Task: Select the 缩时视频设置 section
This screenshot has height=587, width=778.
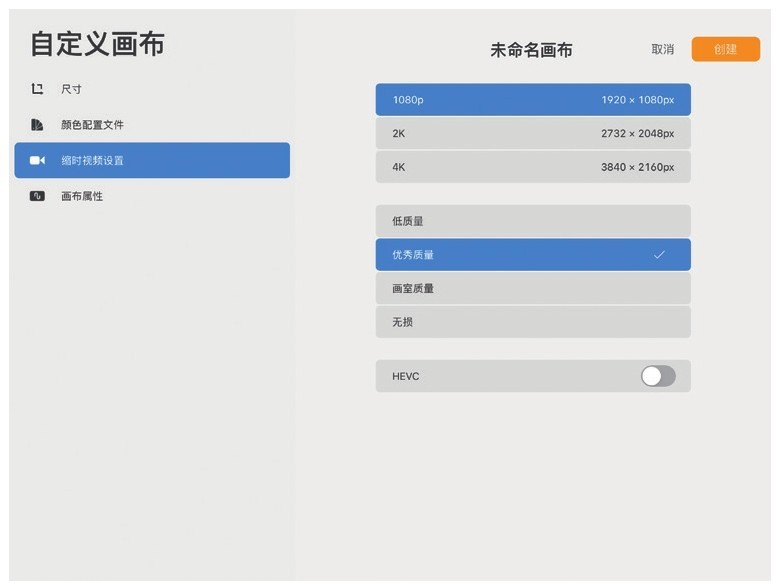Action: click(x=152, y=160)
